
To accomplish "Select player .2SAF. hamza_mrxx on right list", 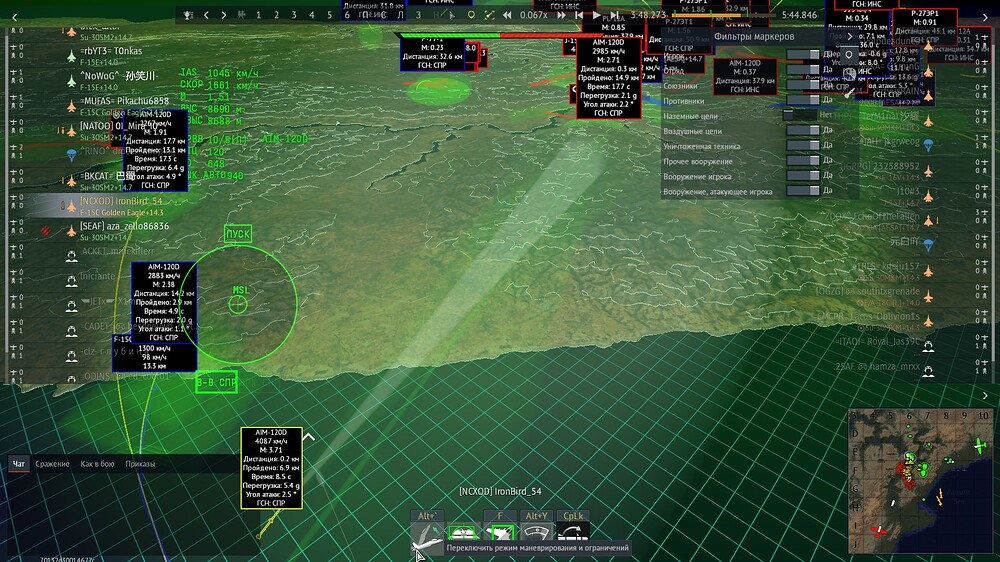I will tap(878, 366).
